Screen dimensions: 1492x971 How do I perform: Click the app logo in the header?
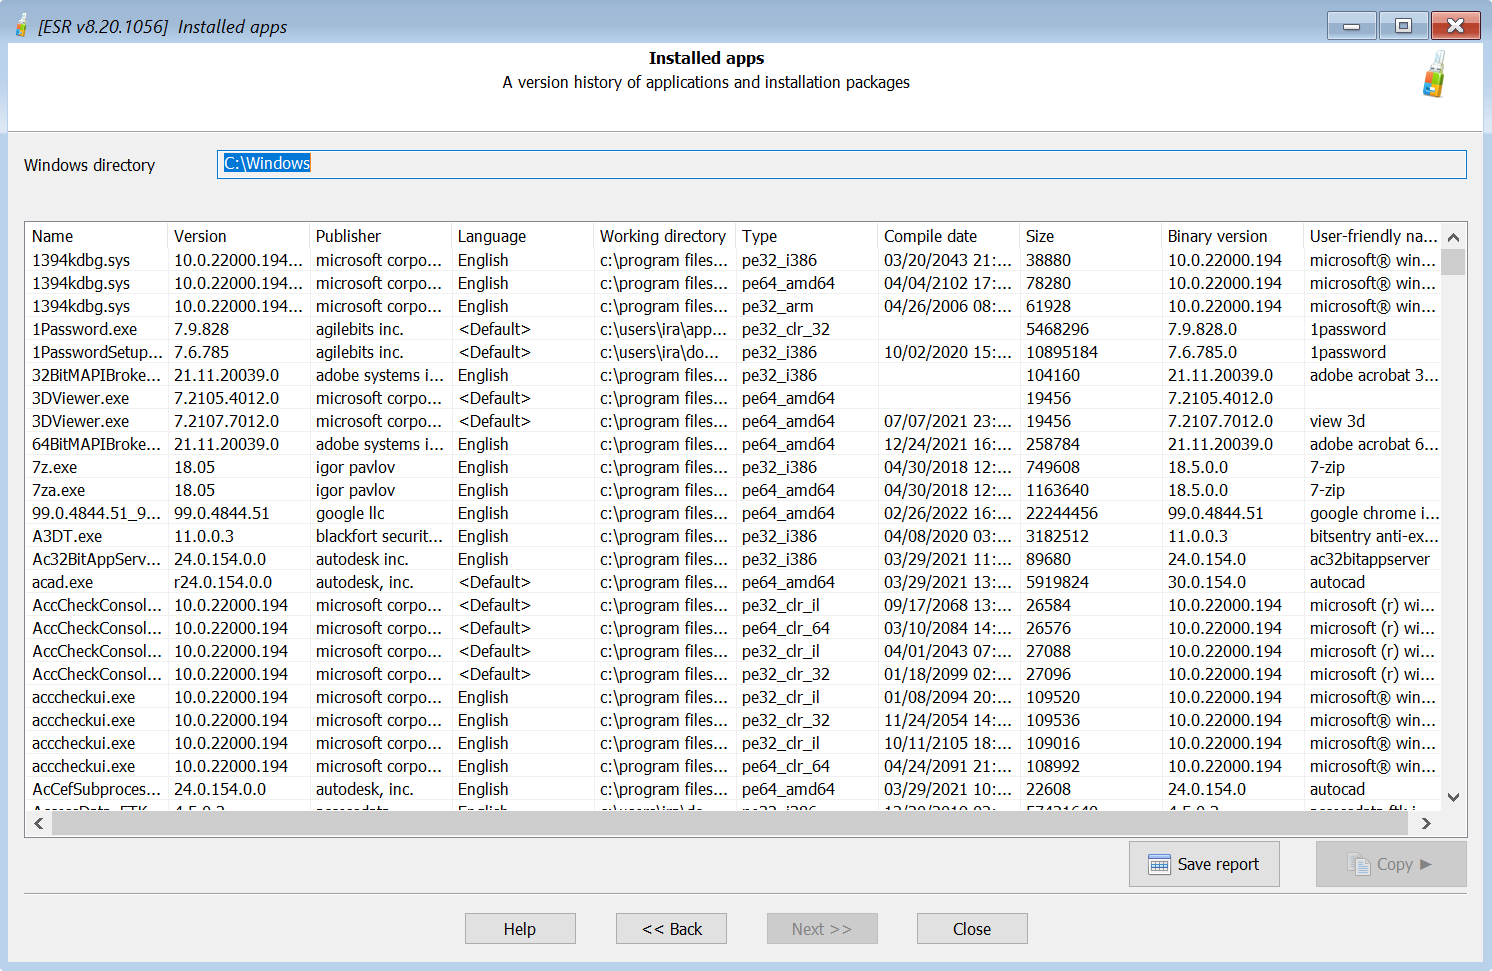click(1435, 75)
